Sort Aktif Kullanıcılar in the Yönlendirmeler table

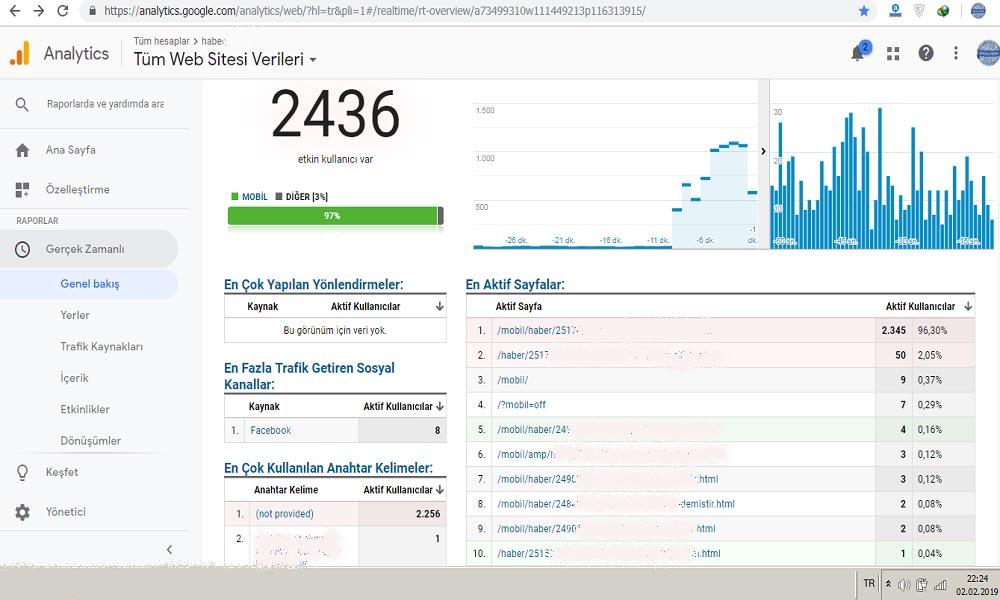coord(439,307)
